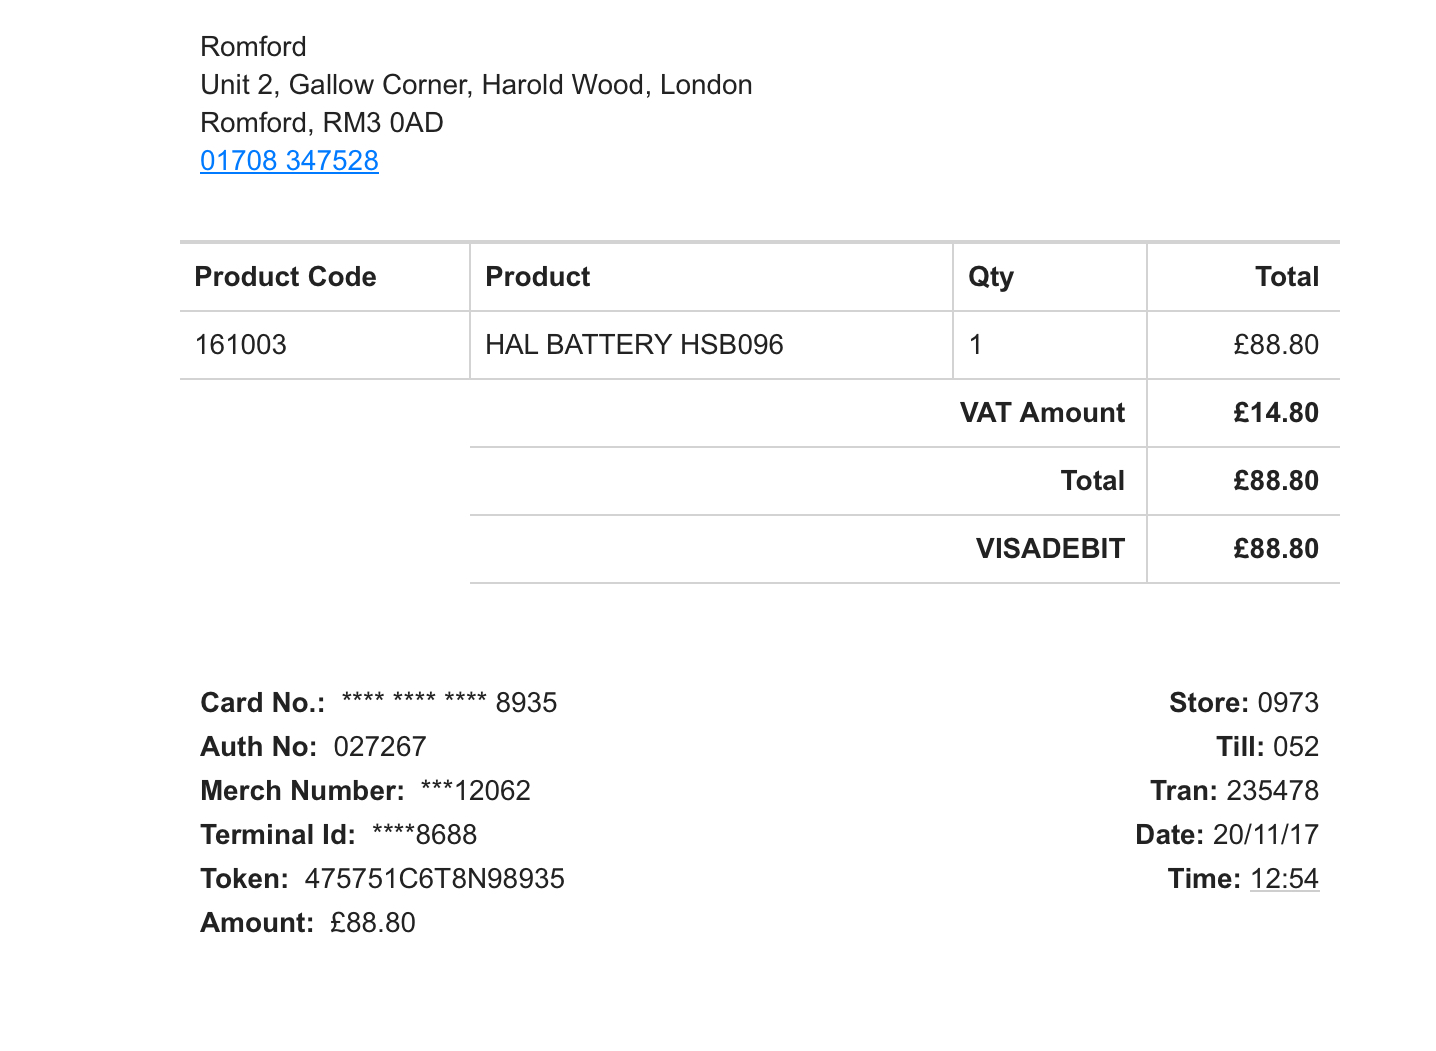Click the card number ending 8935
Image resolution: width=1436 pixels, height=1051 pixels.
pos(449,703)
